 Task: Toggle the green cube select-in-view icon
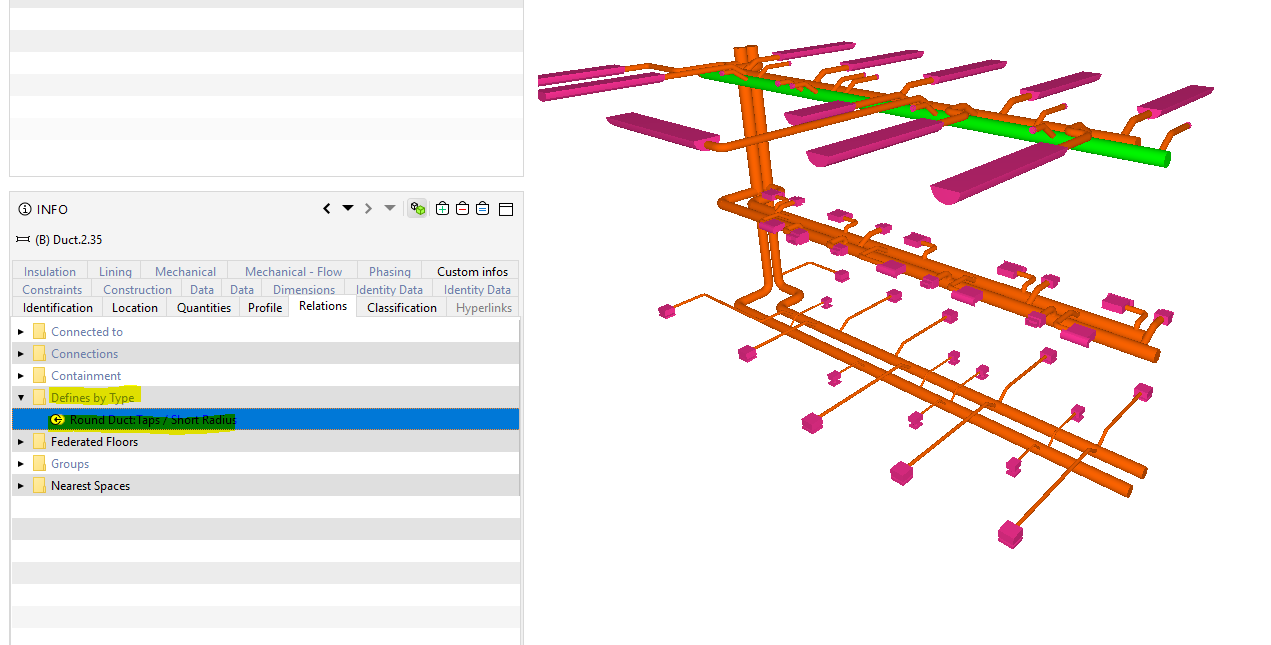click(x=418, y=209)
